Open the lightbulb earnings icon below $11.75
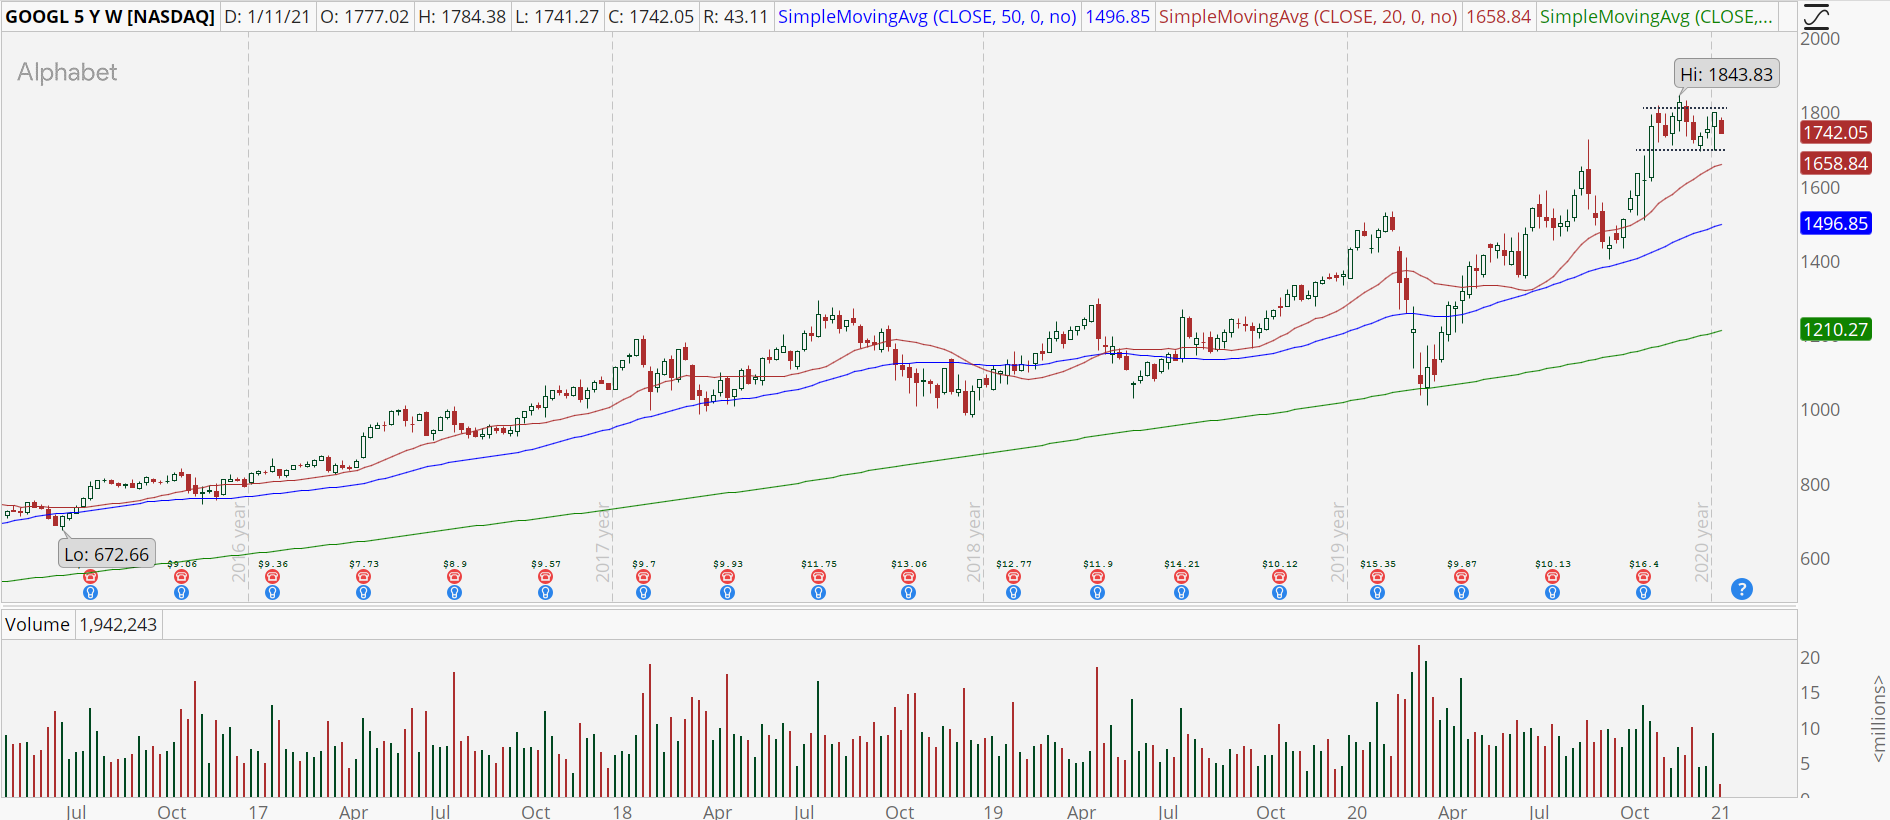The image size is (1890, 820). pos(818,592)
